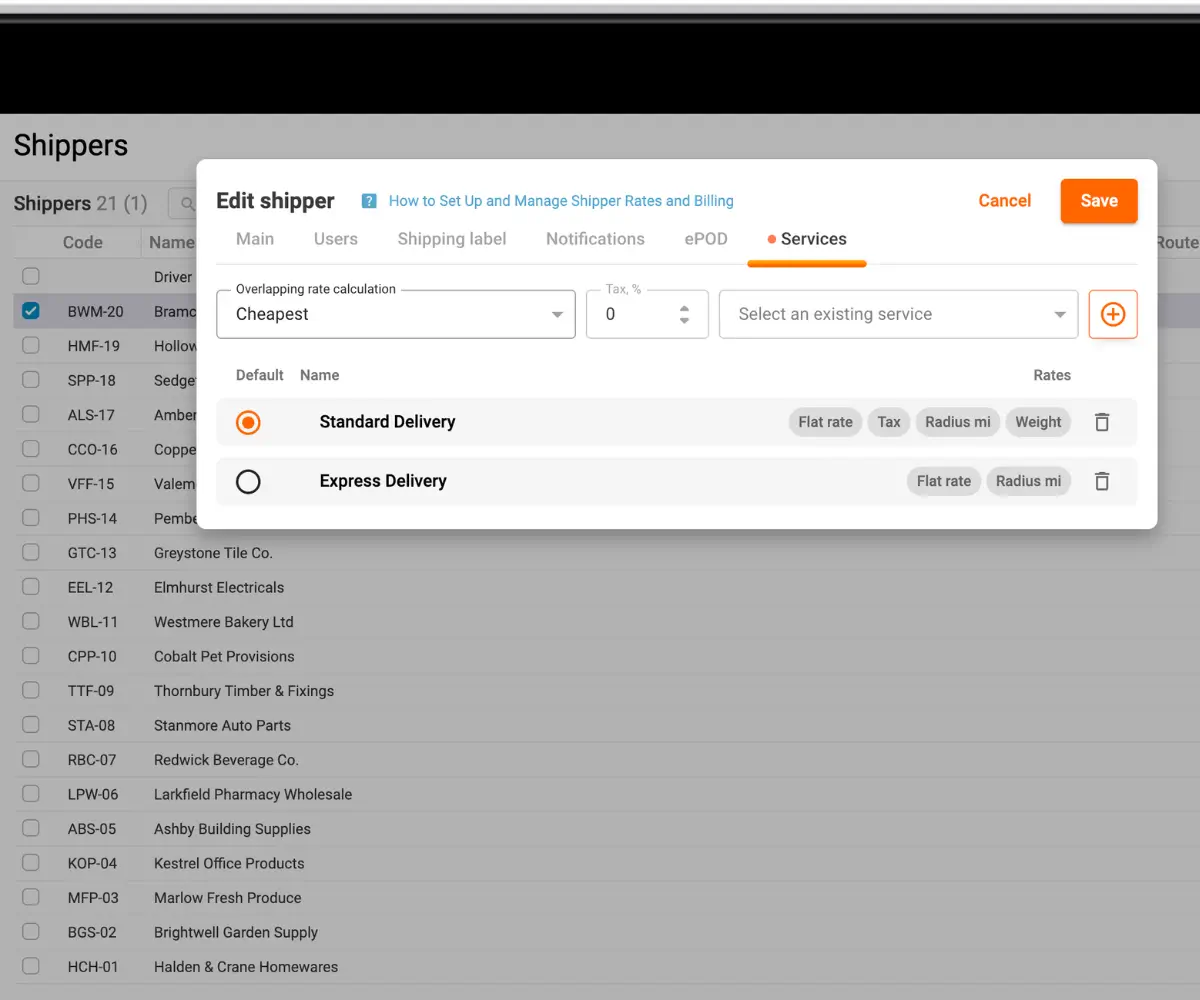The image size is (1200, 1000).
Task: Click the Weight tag on Standard Delivery
Action: click(1038, 422)
